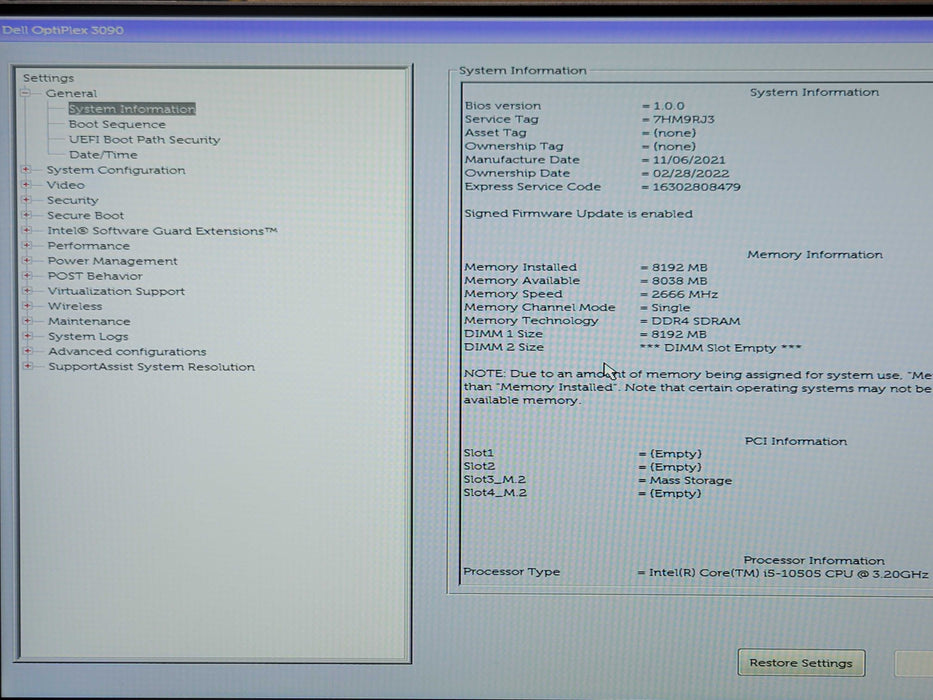Click Memory Channel Mode value Single

pyautogui.click(x=671, y=308)
